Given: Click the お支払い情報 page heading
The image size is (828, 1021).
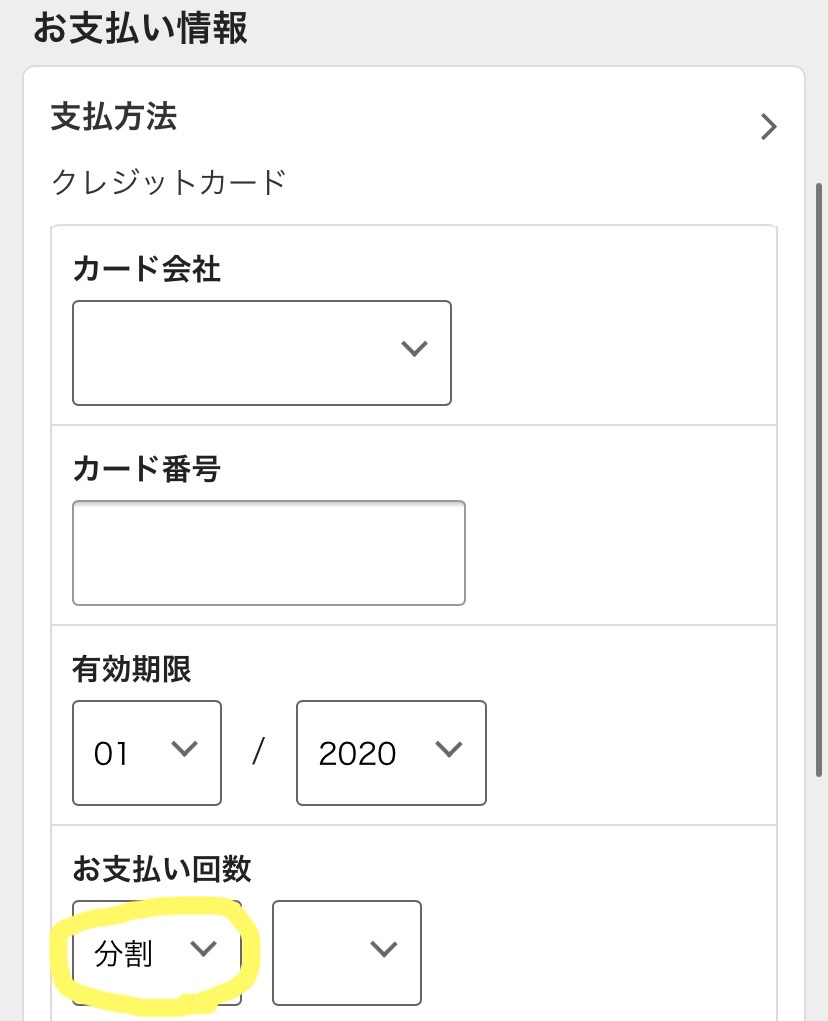Looking at the screenshot, I should [x=140, y=28].
